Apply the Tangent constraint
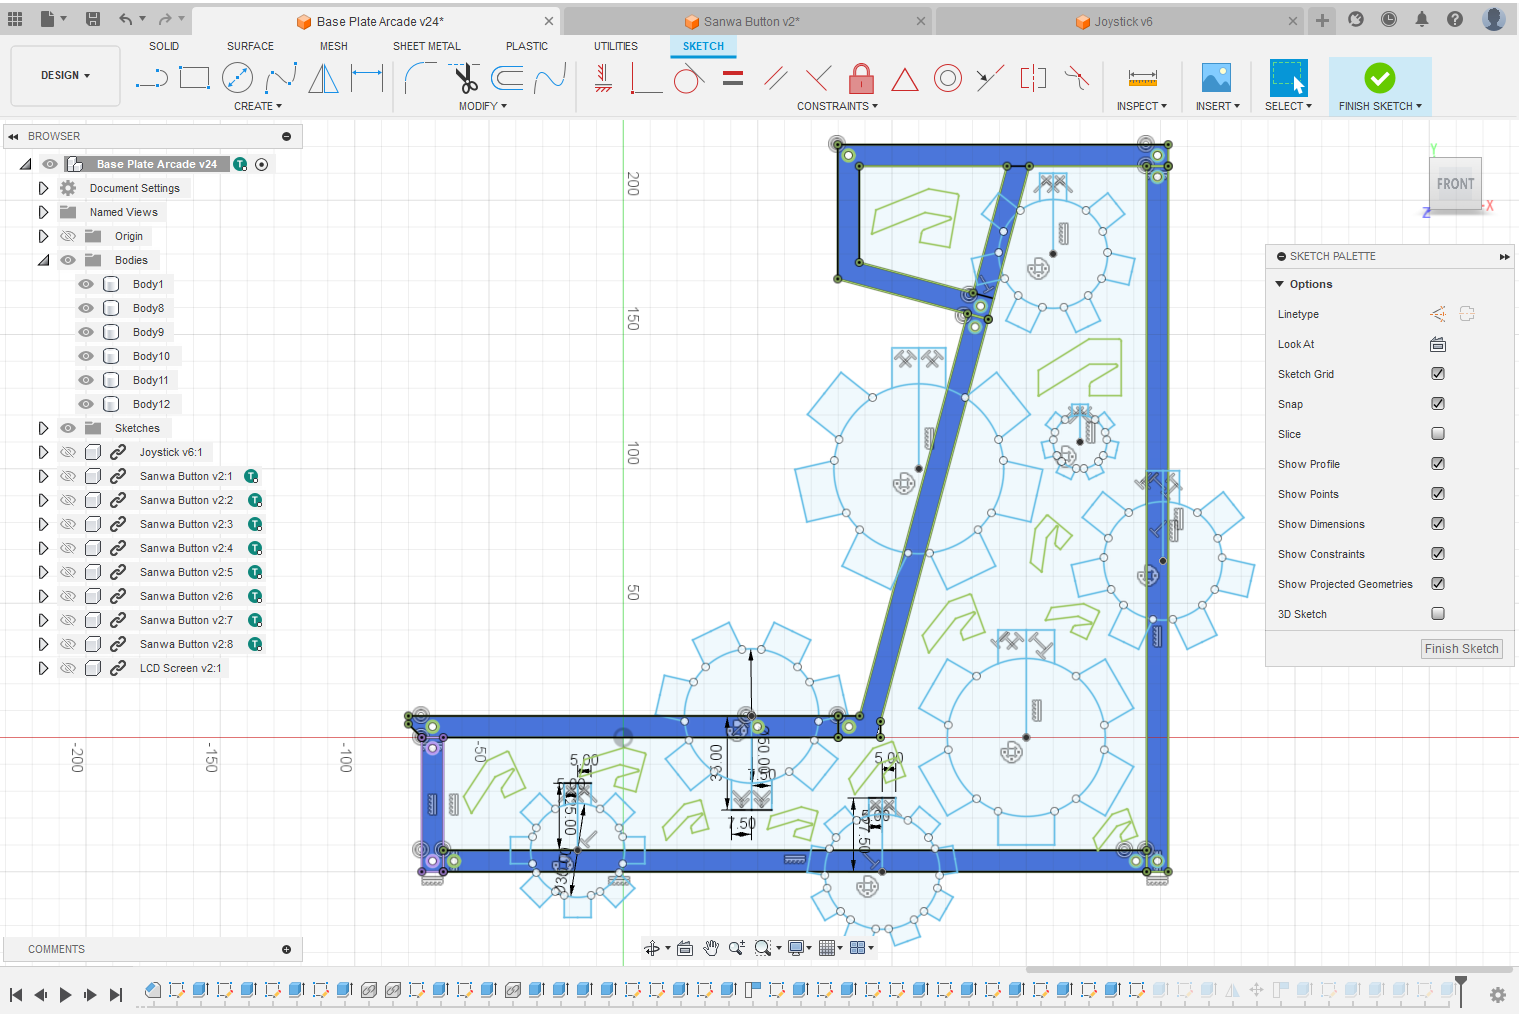The width and height of the screenshot is (1519, 1014). (688, 78)
